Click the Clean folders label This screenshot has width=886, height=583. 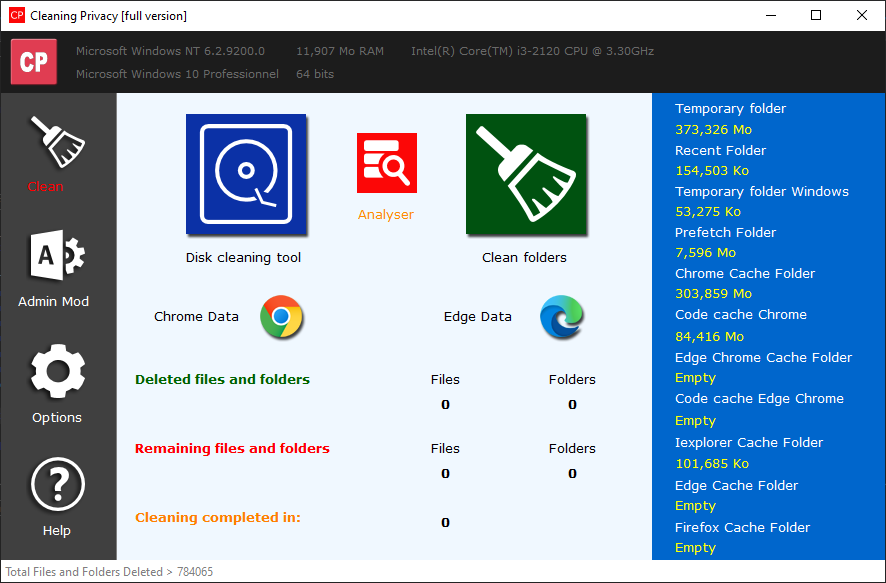click(x=524, y=258)
